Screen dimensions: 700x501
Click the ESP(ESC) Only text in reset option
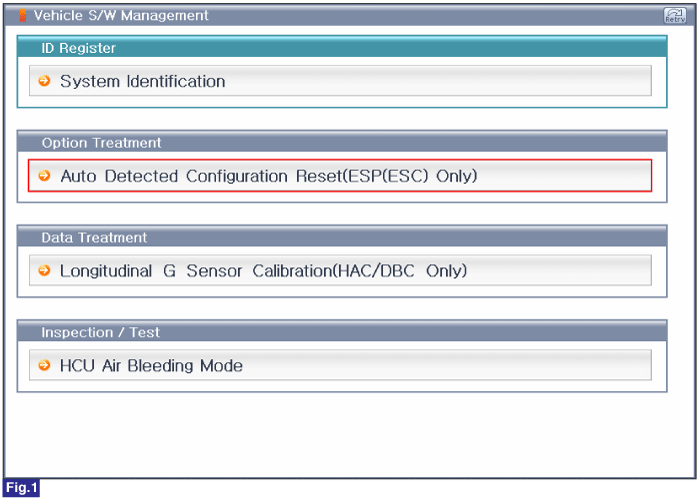[x=412, y=176]
